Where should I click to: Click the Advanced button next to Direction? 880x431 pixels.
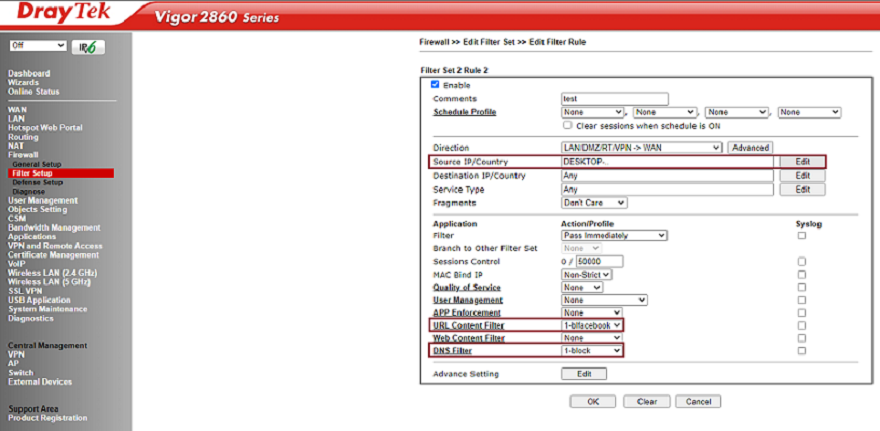tap(749, 148)
